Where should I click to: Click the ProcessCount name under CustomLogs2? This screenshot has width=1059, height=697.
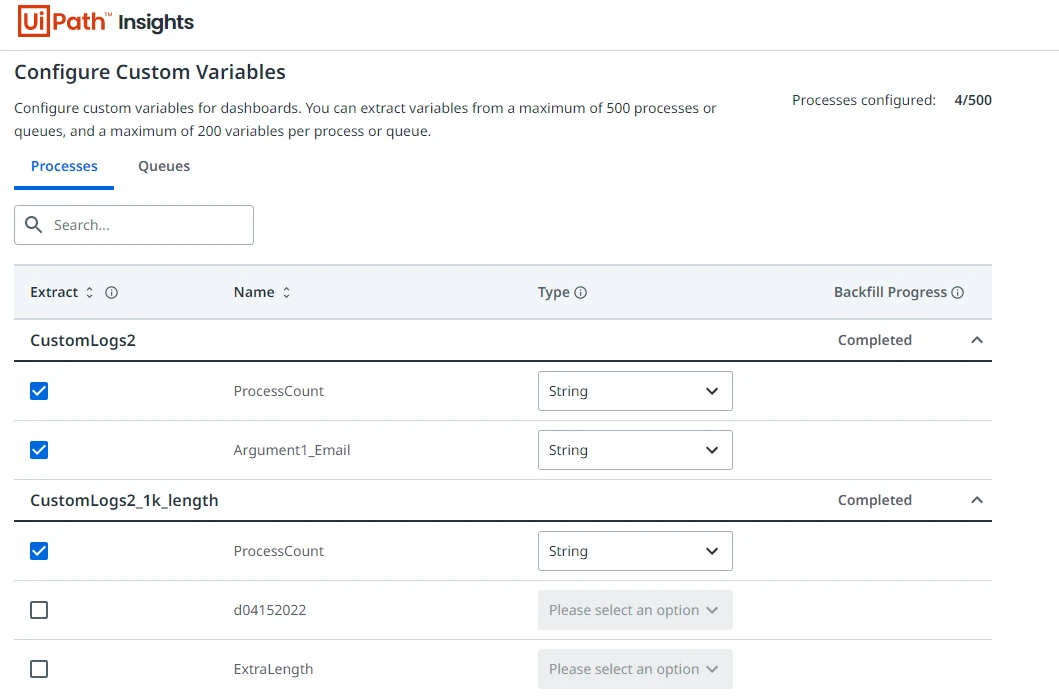pos(279,392)
